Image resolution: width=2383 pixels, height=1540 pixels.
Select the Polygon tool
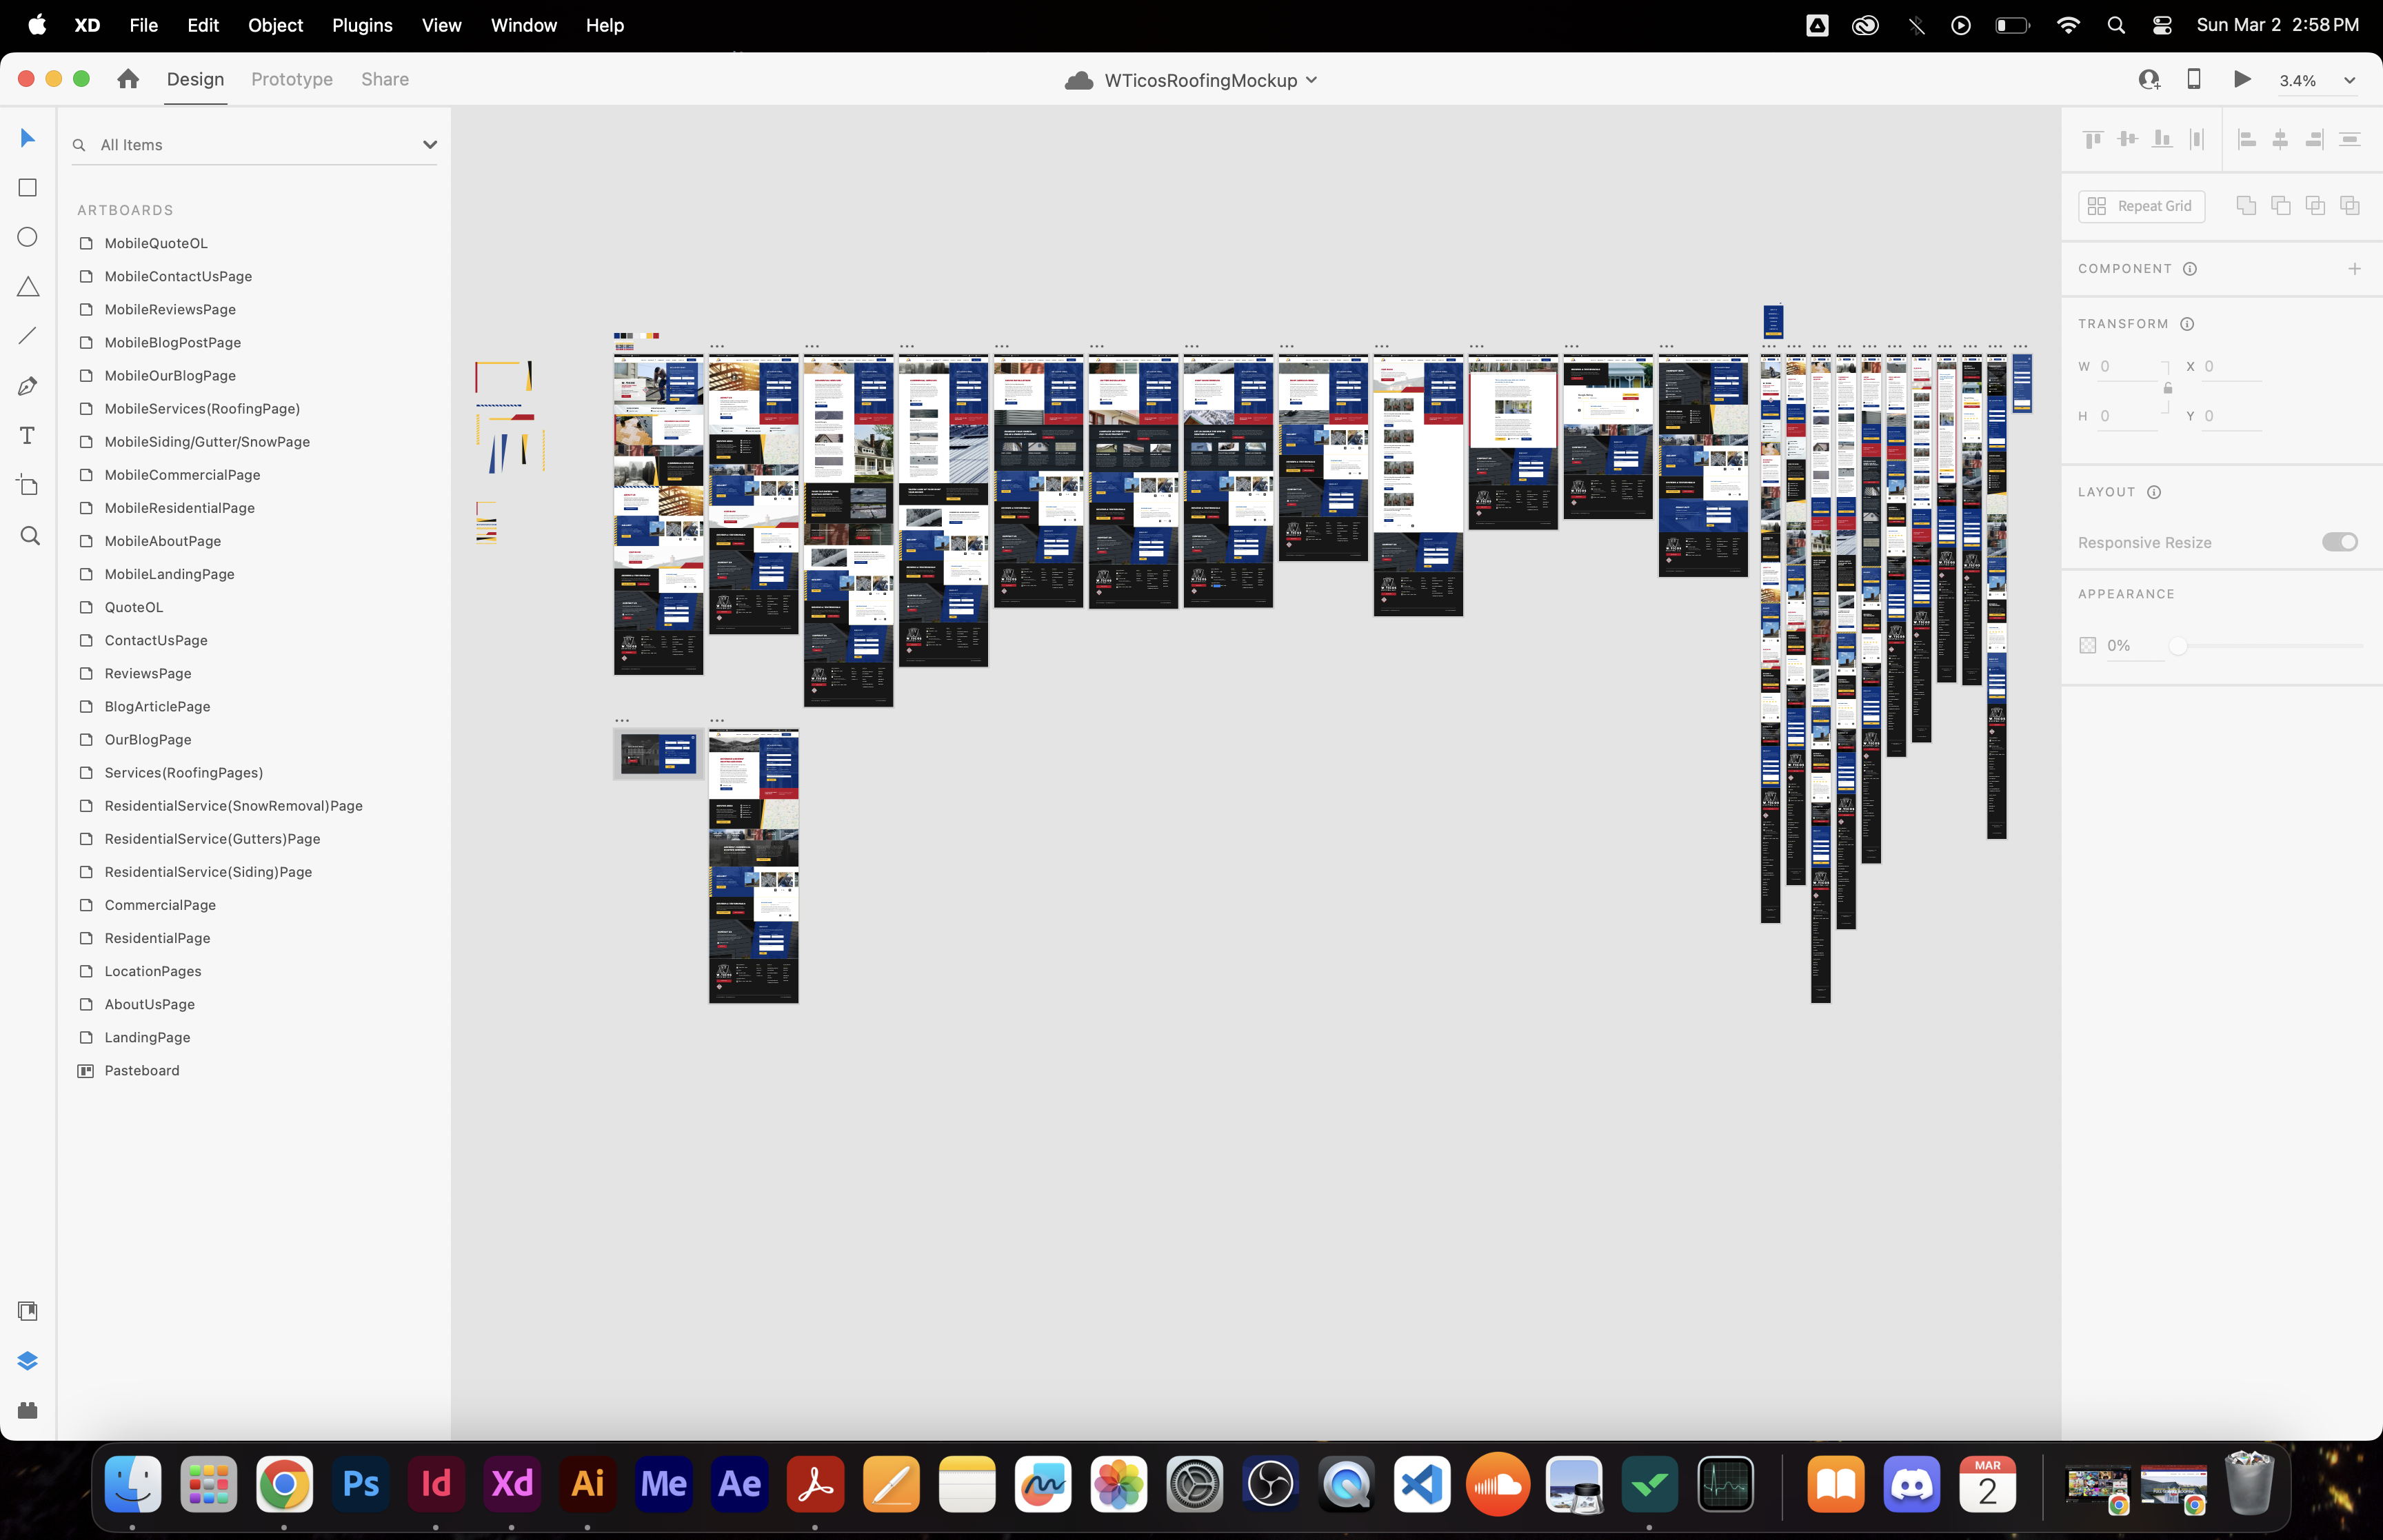tap(28, 287)
